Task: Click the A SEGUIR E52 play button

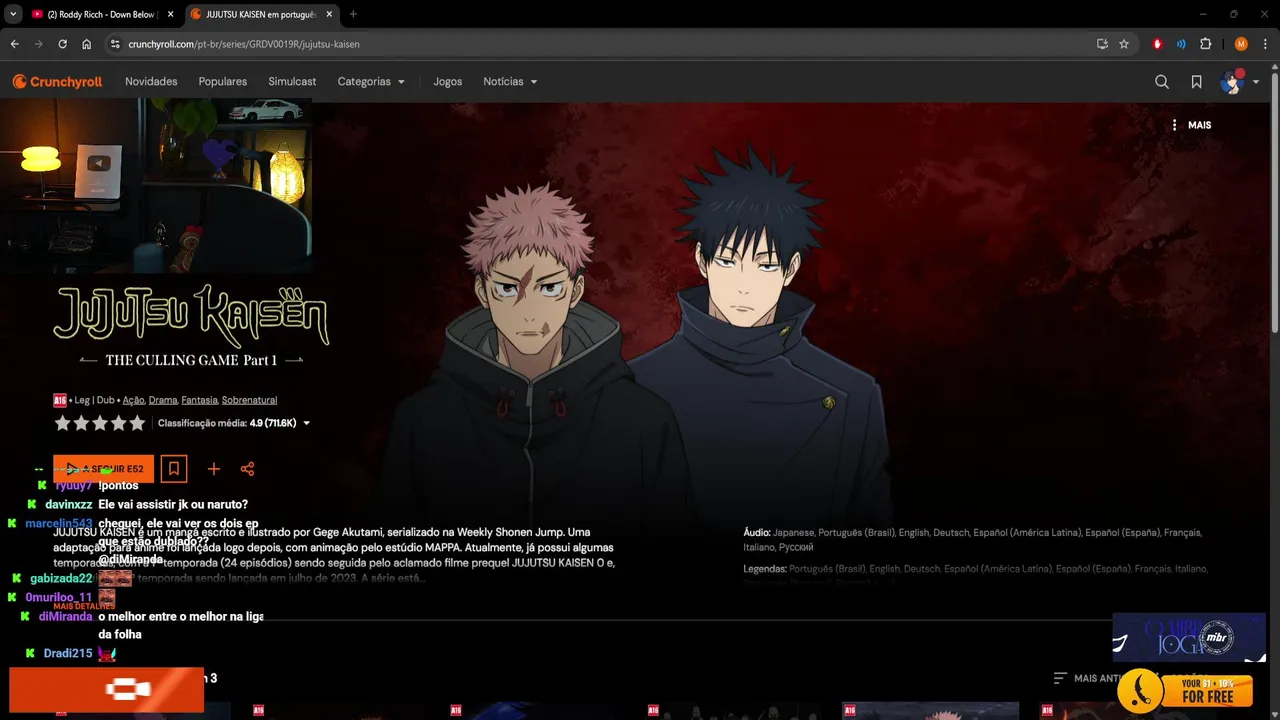Action: tap(104, 469)
